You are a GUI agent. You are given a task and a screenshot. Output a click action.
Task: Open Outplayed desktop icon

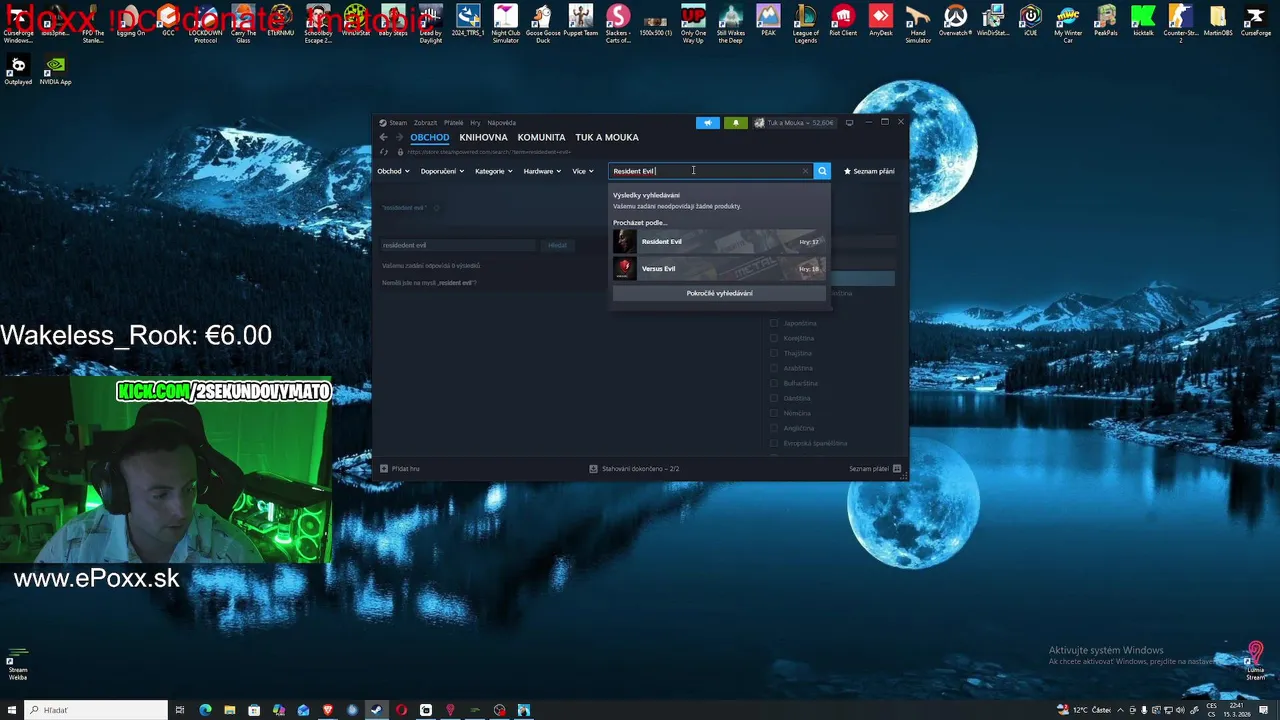pyautogui.click(x=18, y=71)
